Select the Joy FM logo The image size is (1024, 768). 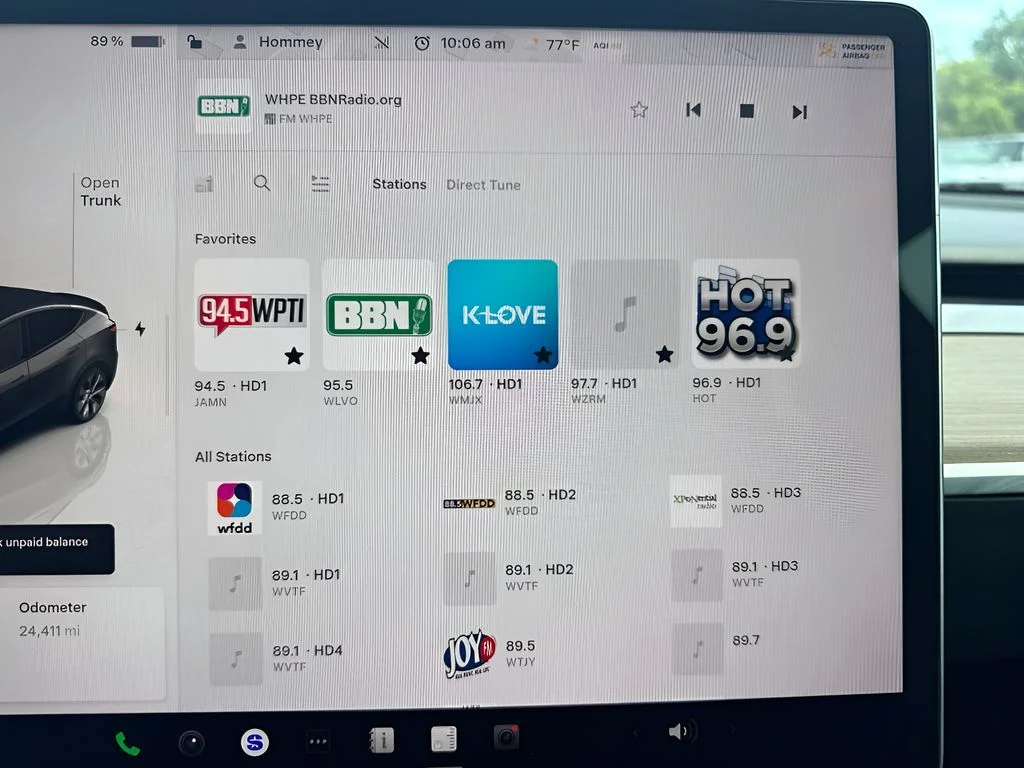[x=469, y=653]
